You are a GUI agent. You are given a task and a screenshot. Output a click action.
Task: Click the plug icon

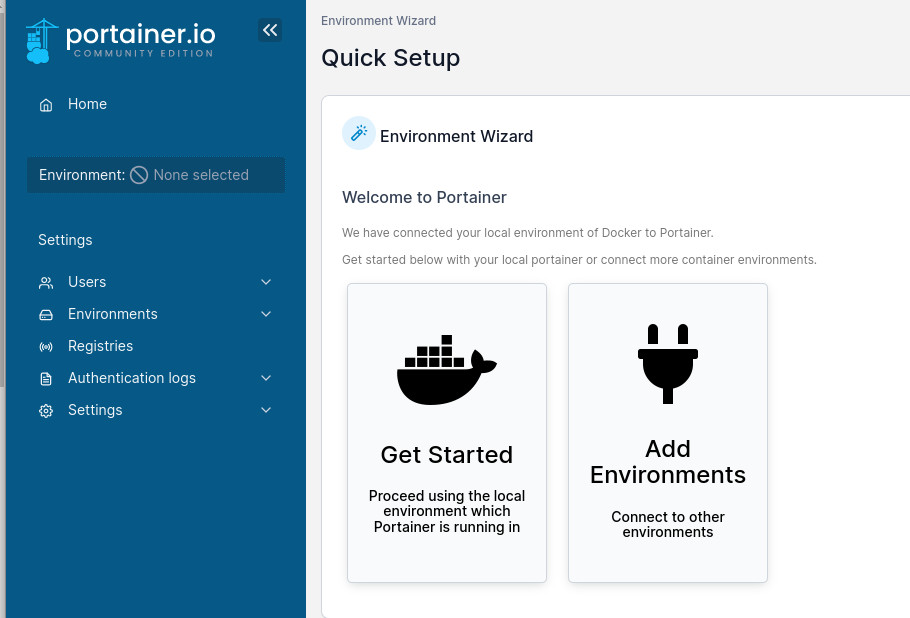pos(668,363)
